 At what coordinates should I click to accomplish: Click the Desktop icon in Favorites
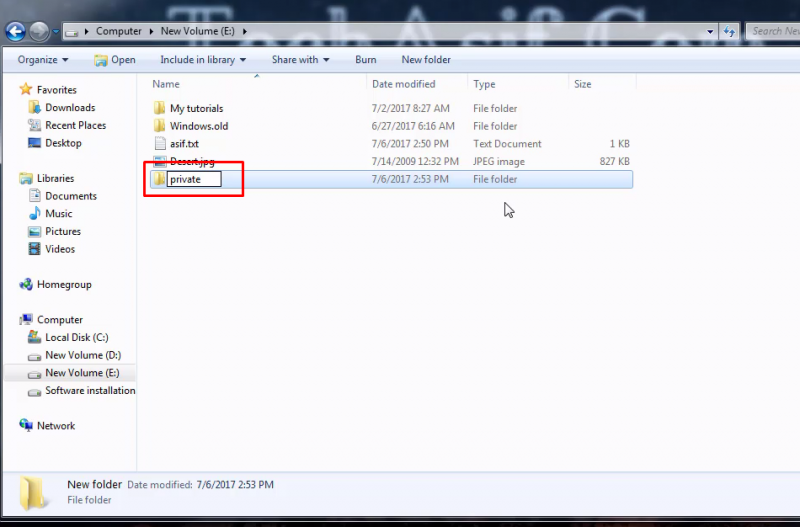pyautogui.click(x=34, y=143)
